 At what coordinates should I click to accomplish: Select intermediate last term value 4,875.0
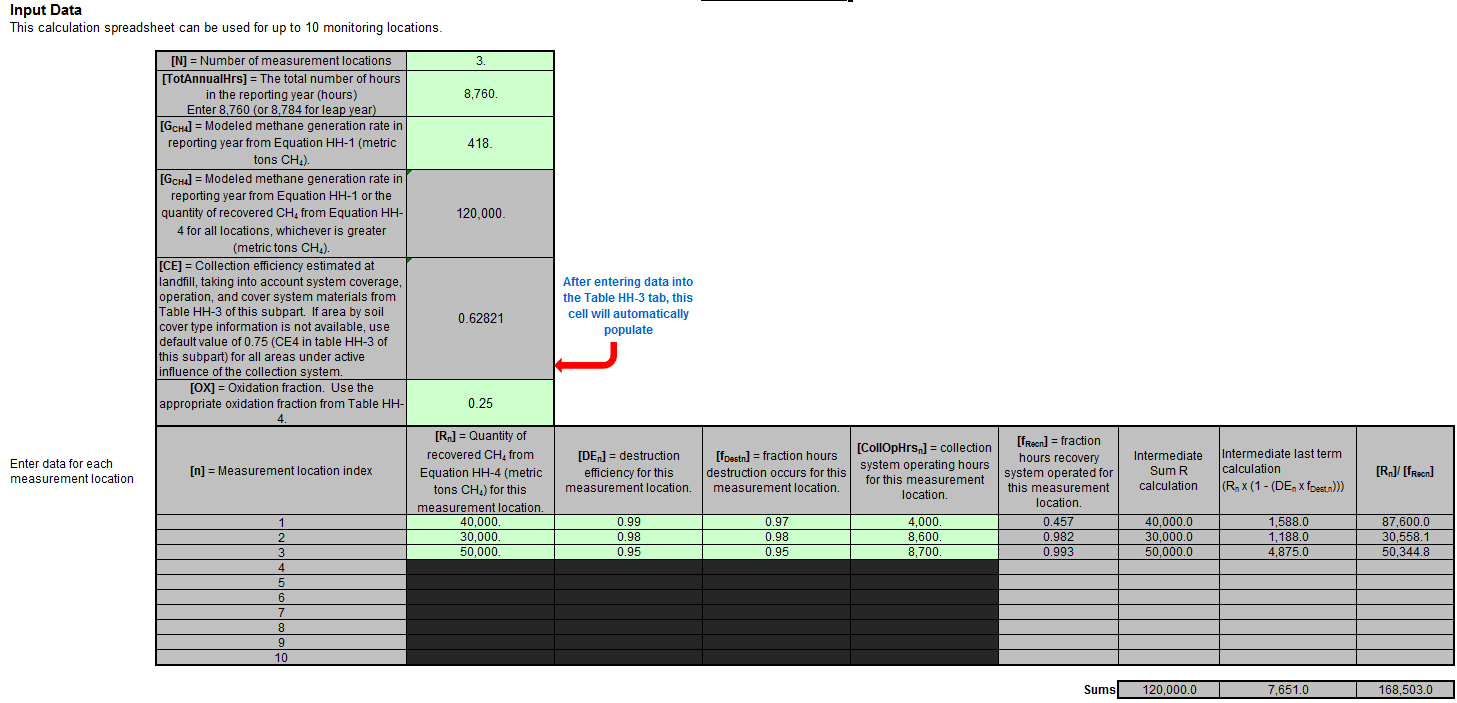[x=1287, y=552]
